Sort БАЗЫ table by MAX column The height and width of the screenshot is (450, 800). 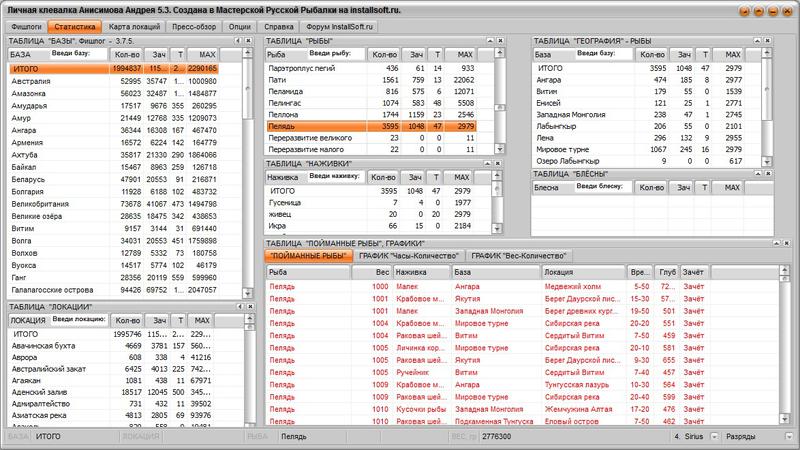[208, 54]
